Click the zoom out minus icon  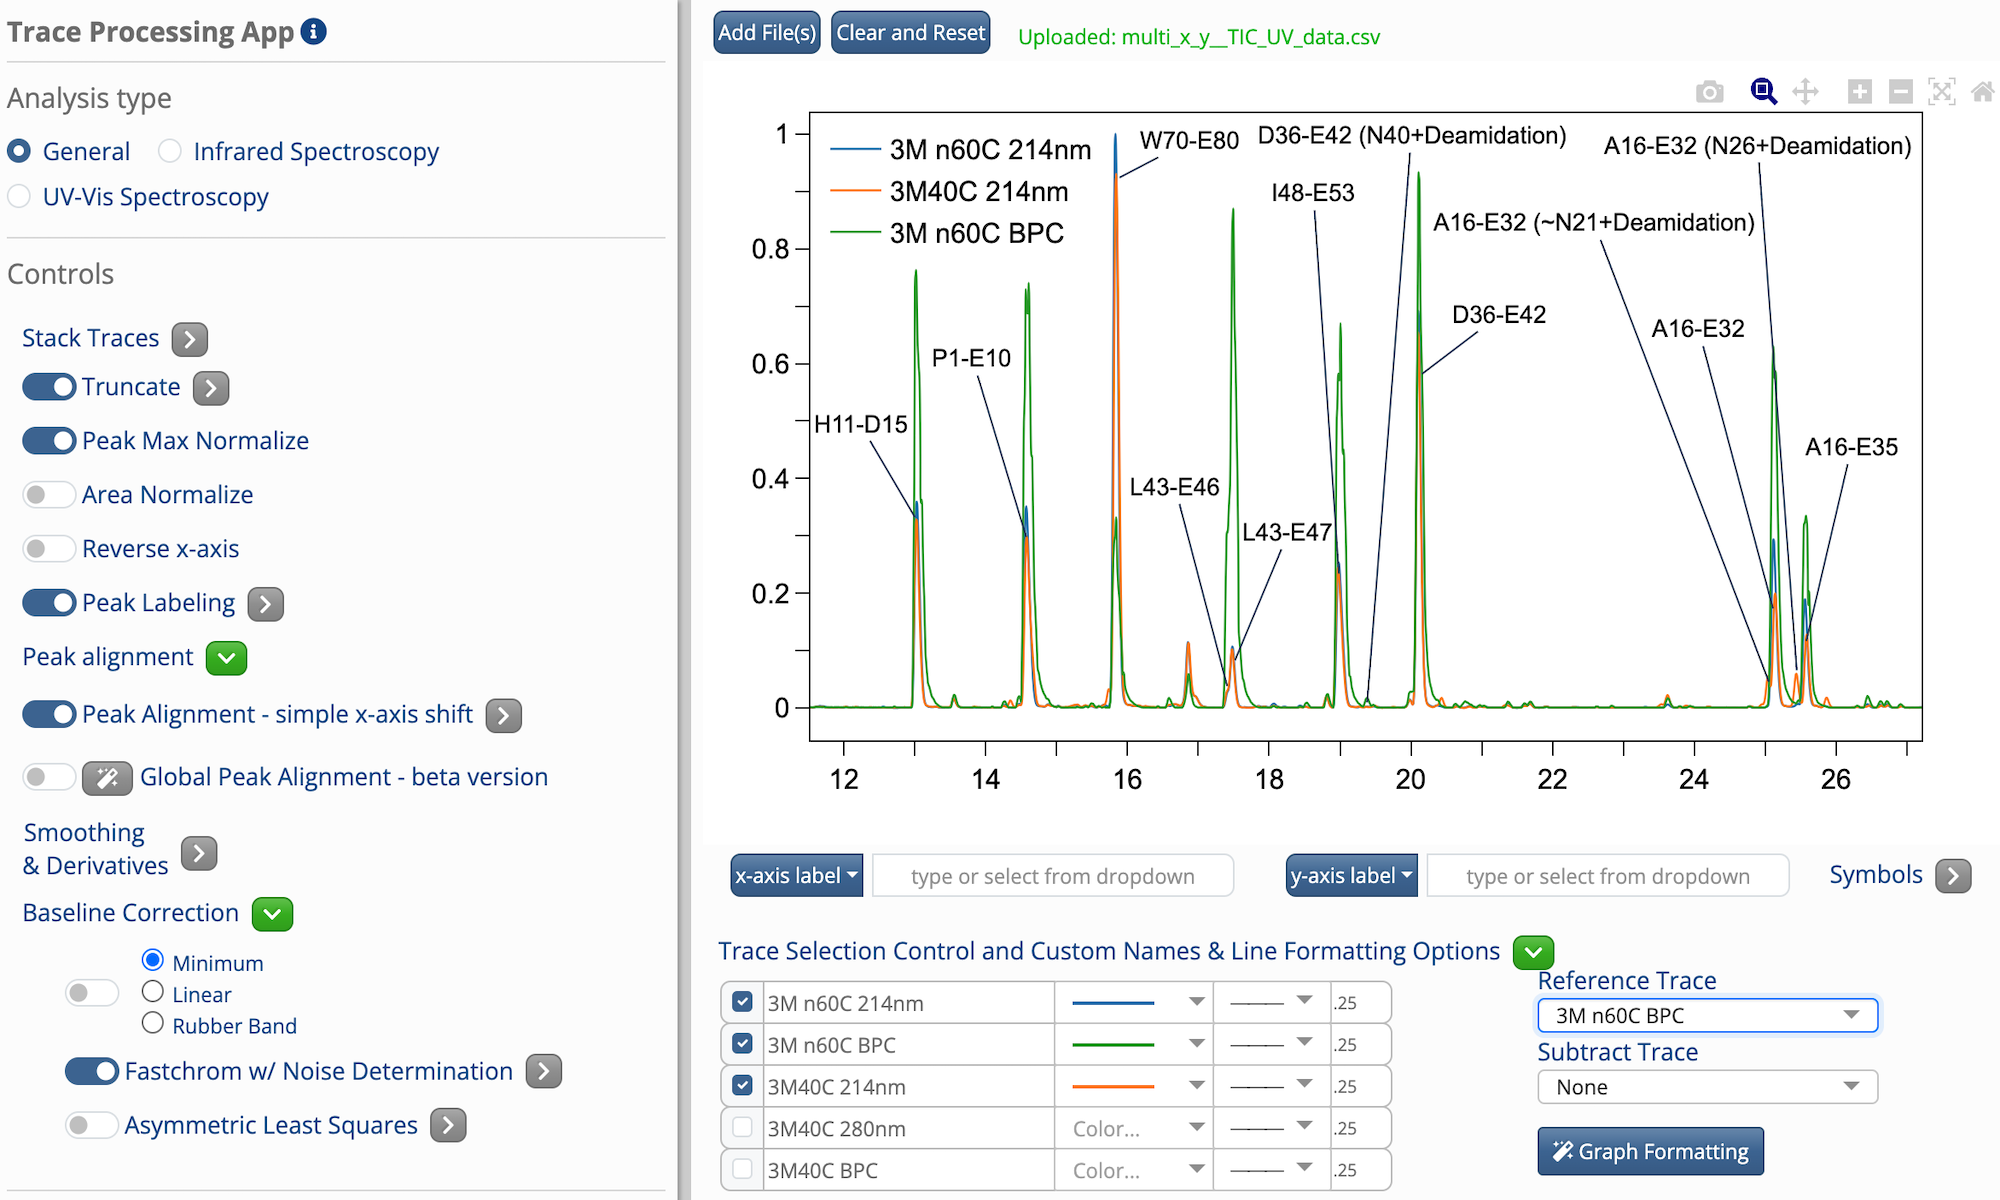click(x=1900, y=93)
